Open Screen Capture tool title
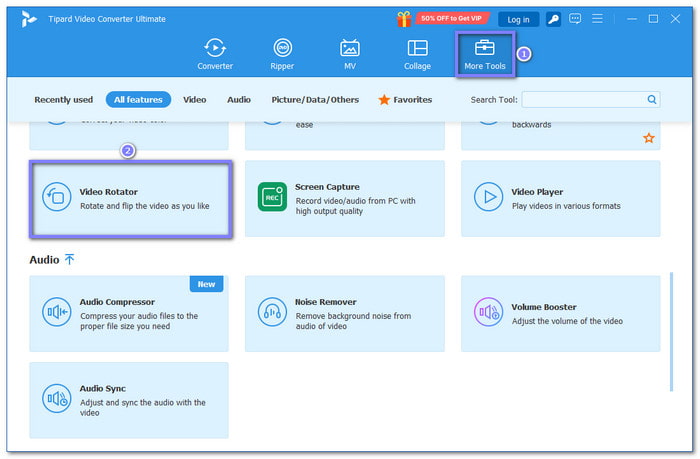 point(327,187)
